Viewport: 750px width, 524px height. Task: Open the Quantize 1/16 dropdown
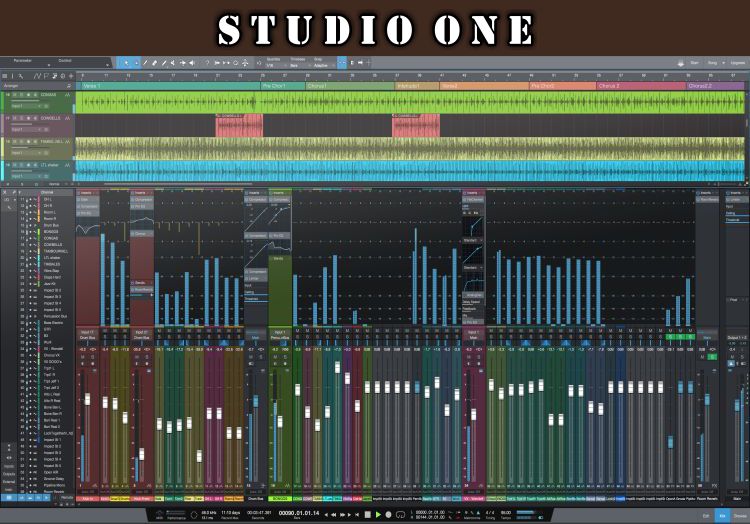(276, 65)
